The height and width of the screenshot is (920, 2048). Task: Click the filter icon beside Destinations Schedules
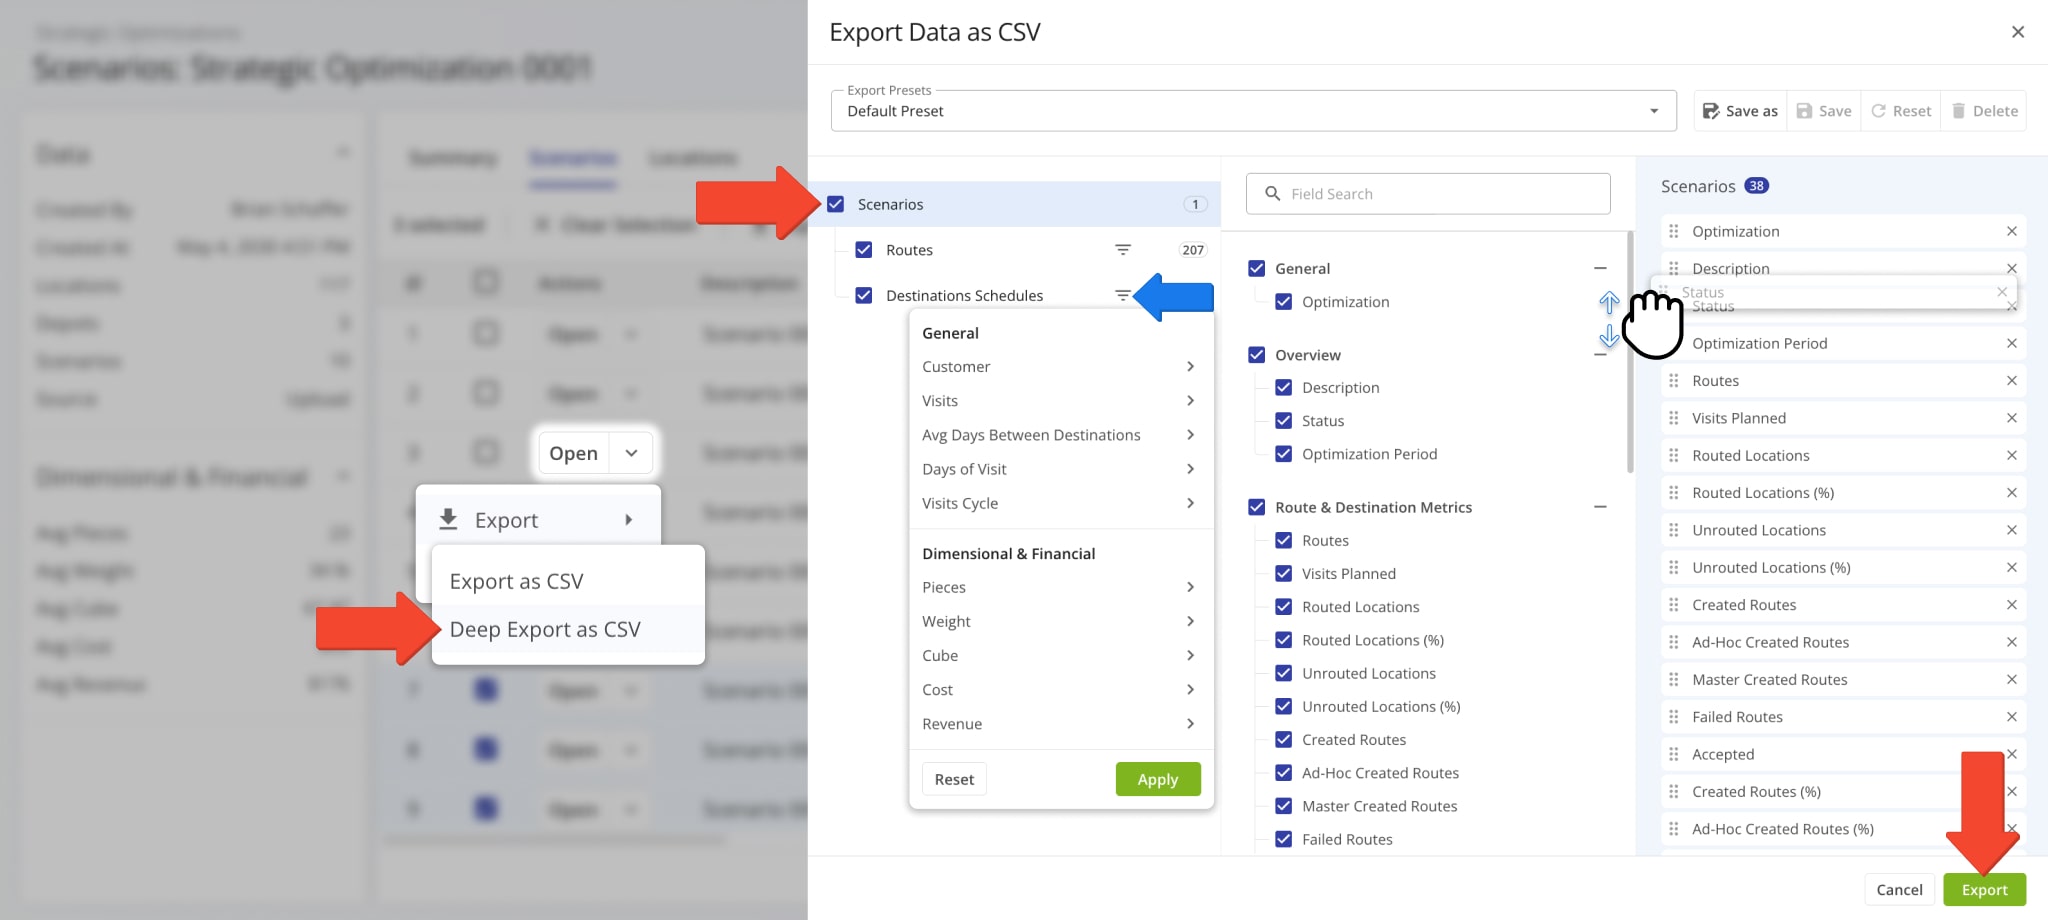pyautogui.click(x=1123, y=295)
